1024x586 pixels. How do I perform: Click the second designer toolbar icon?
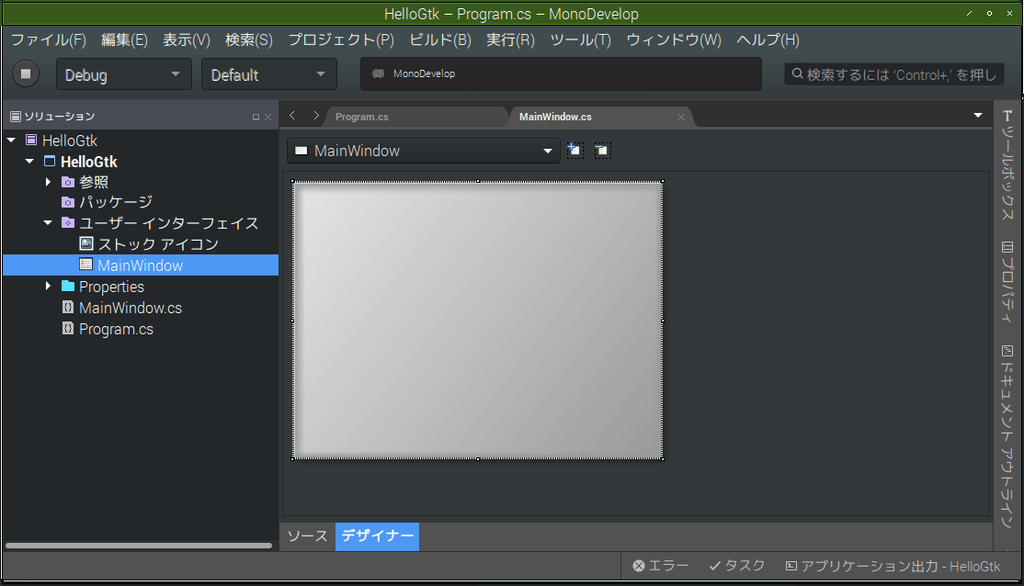coord(602,151)
